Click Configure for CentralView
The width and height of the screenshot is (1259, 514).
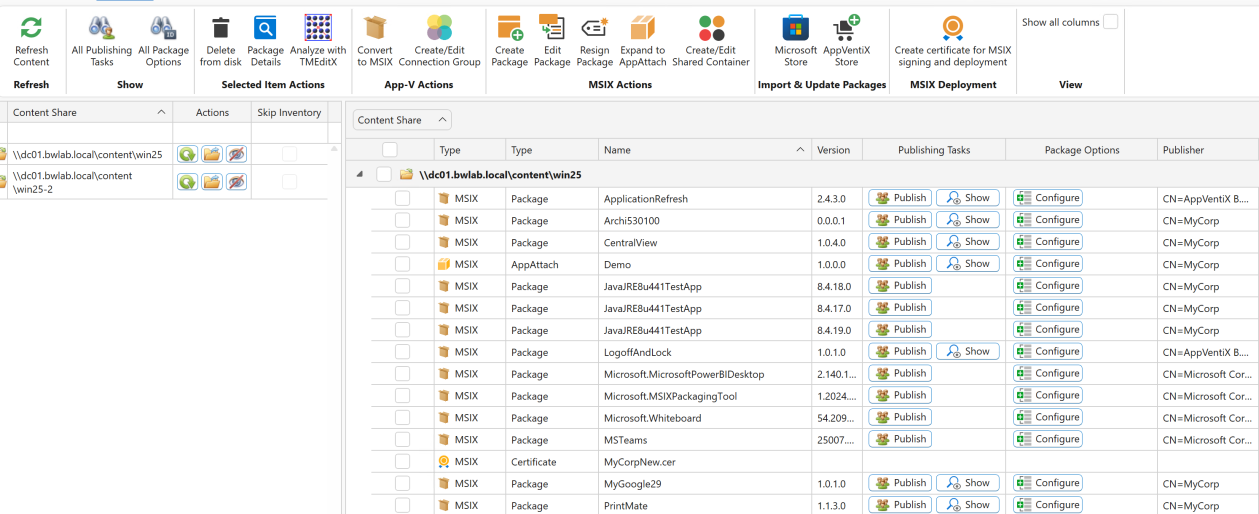click(x=1047, y=242)
